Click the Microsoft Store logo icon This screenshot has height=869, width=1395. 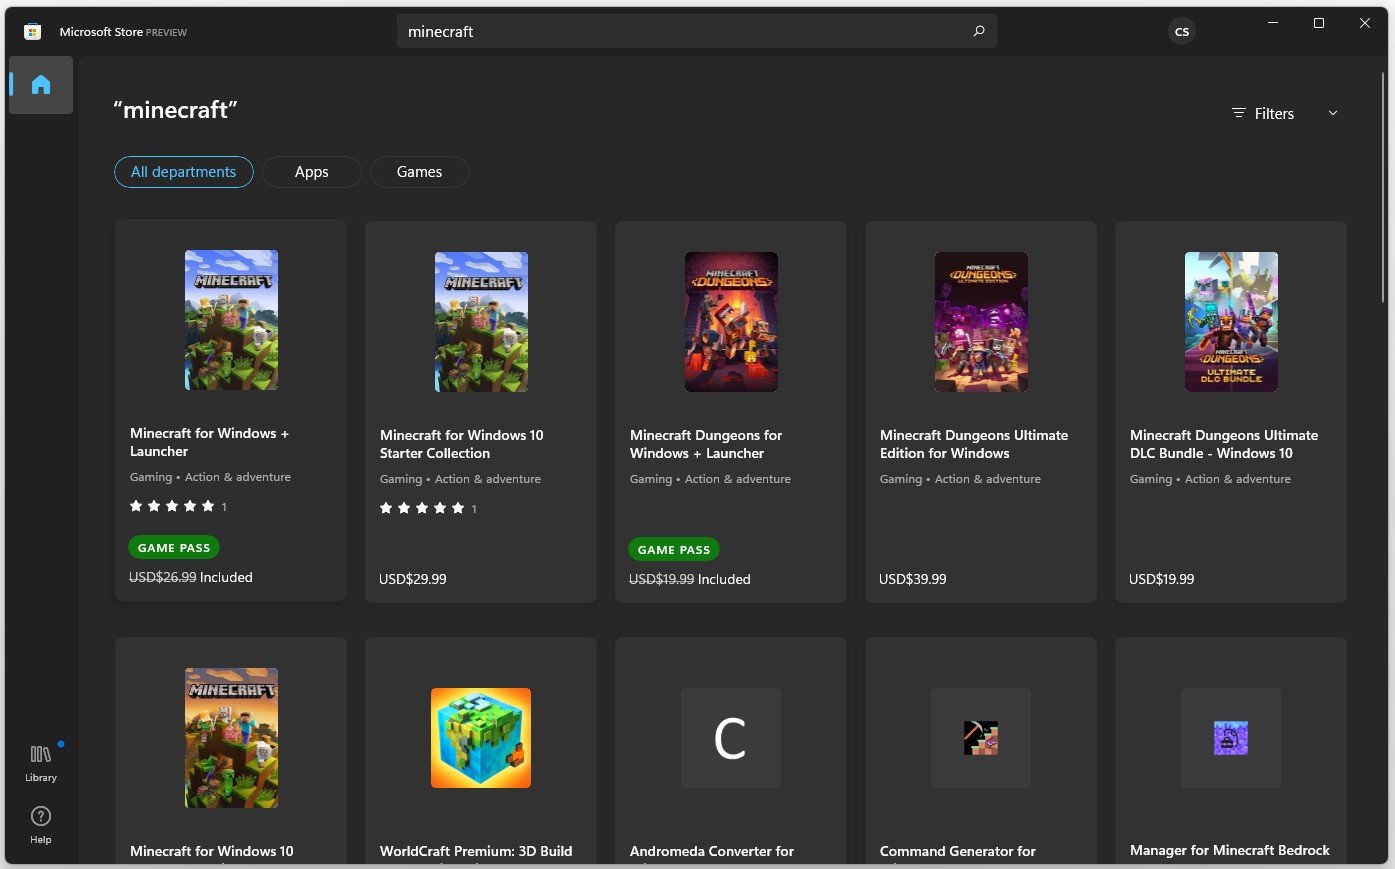[32, 32]
